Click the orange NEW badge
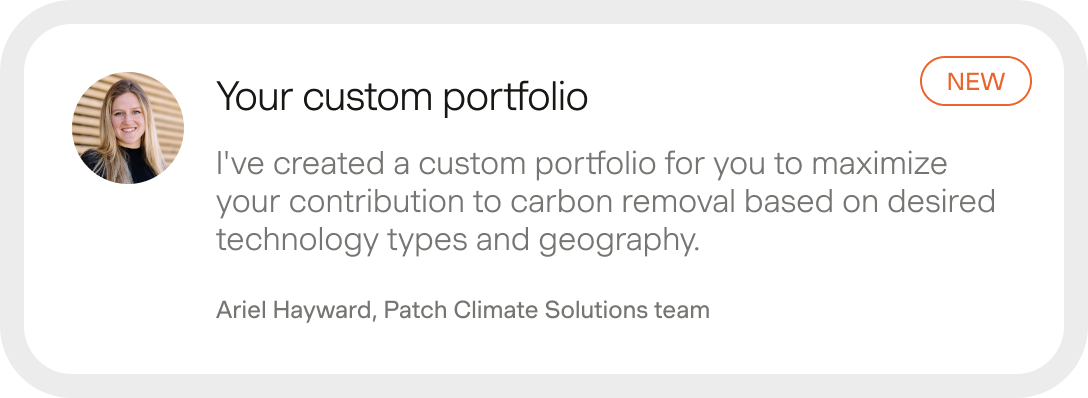 point(976,81)
